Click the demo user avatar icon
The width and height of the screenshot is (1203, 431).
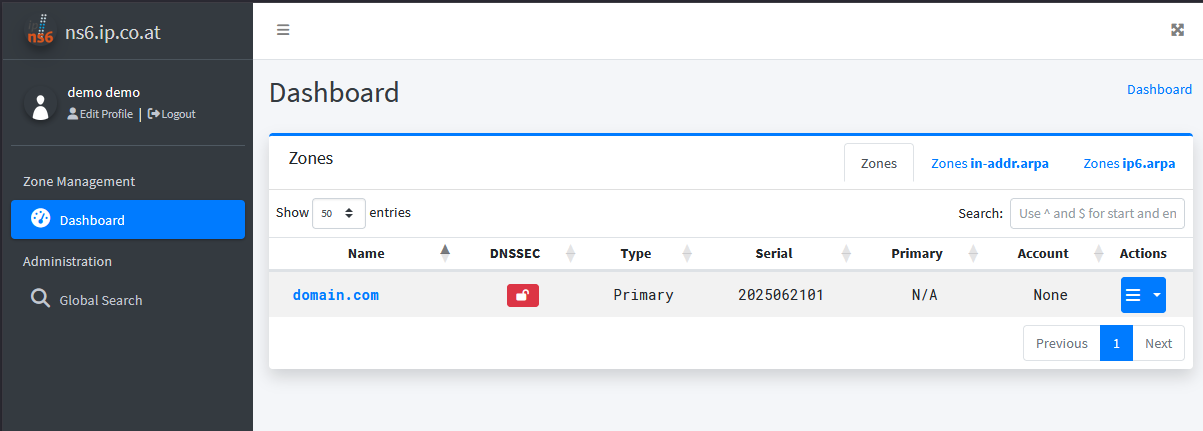(x=41, y=106)
